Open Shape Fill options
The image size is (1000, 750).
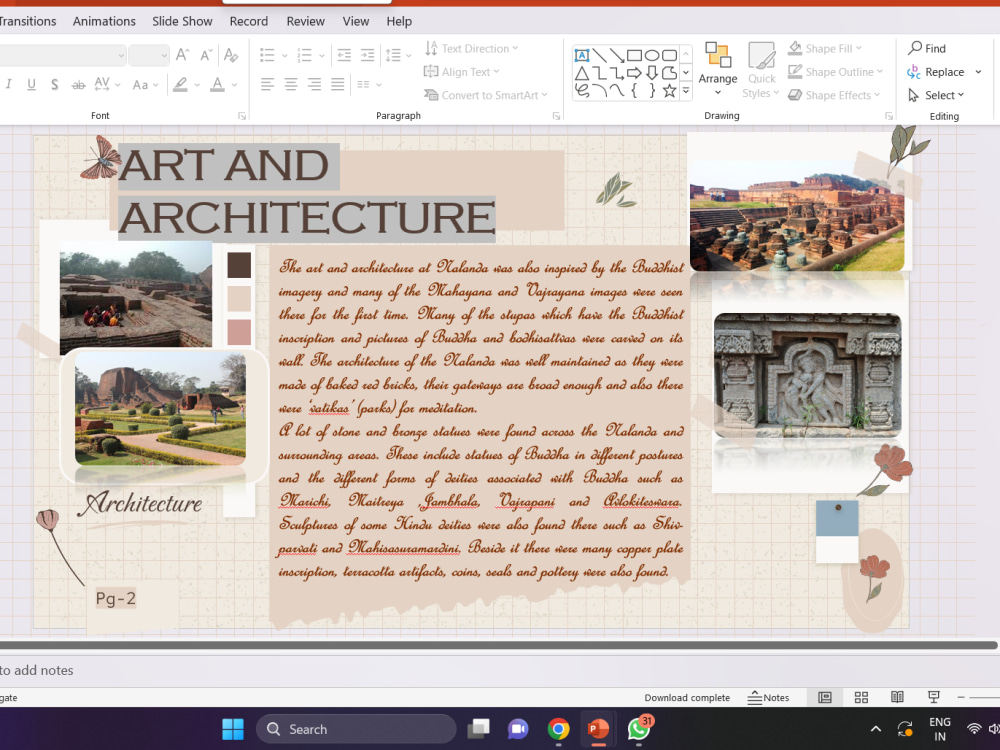point(825,48)
